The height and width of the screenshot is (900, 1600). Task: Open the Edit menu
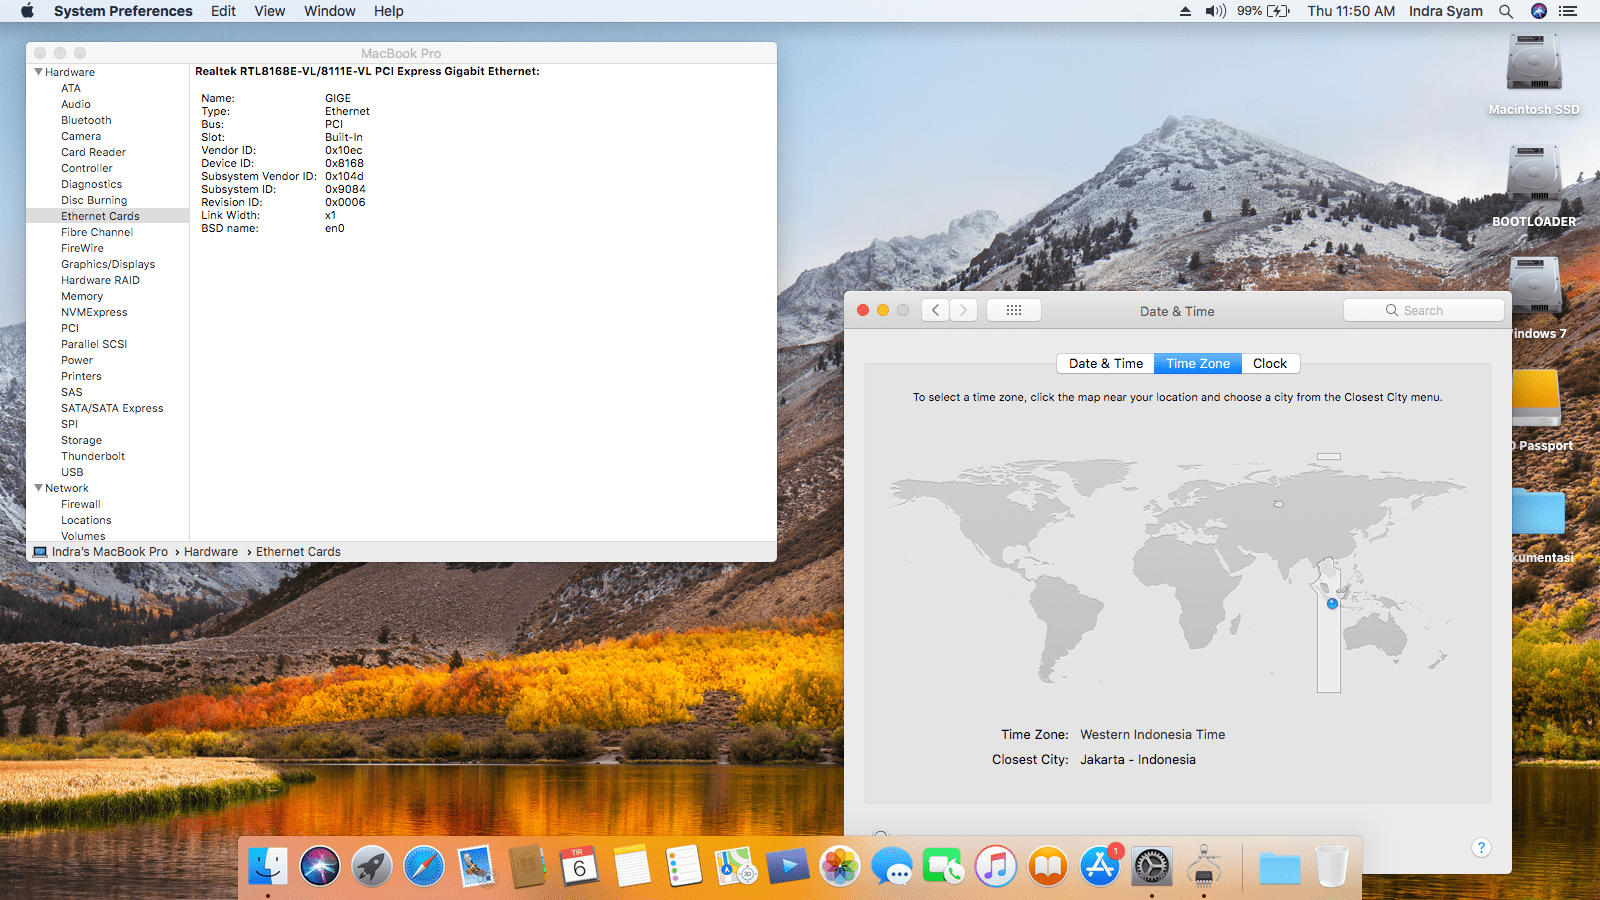point(223,11)
